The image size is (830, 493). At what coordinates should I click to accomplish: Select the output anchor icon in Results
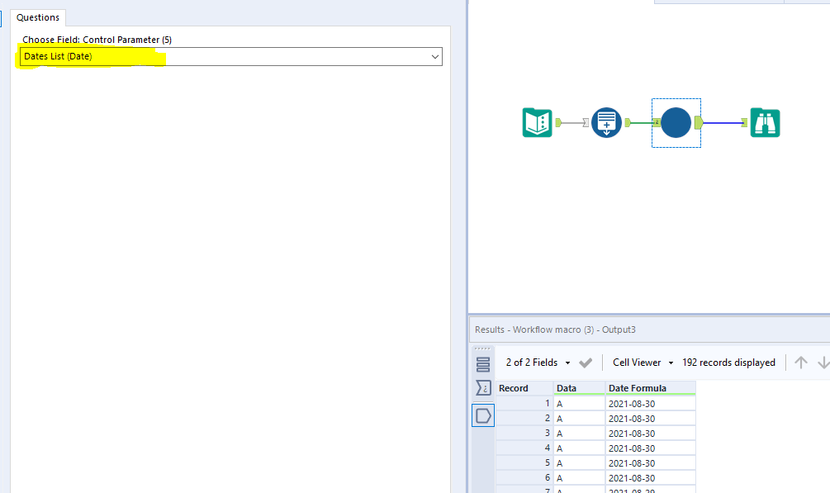pos(483,416)
